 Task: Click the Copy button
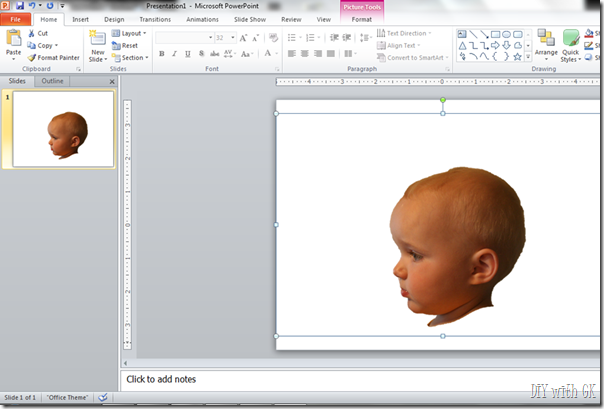(x=40, y=45)
